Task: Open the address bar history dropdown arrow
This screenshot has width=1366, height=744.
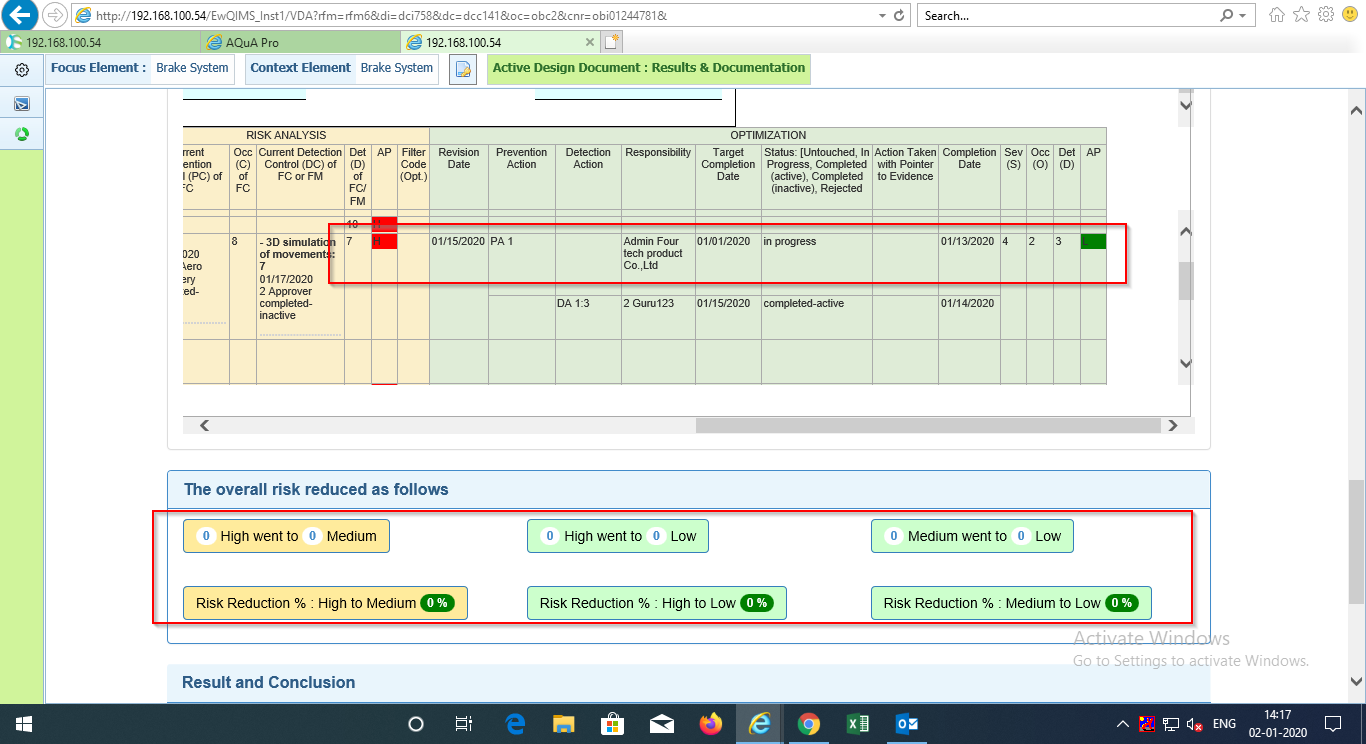Action: (x=882, y=15)
